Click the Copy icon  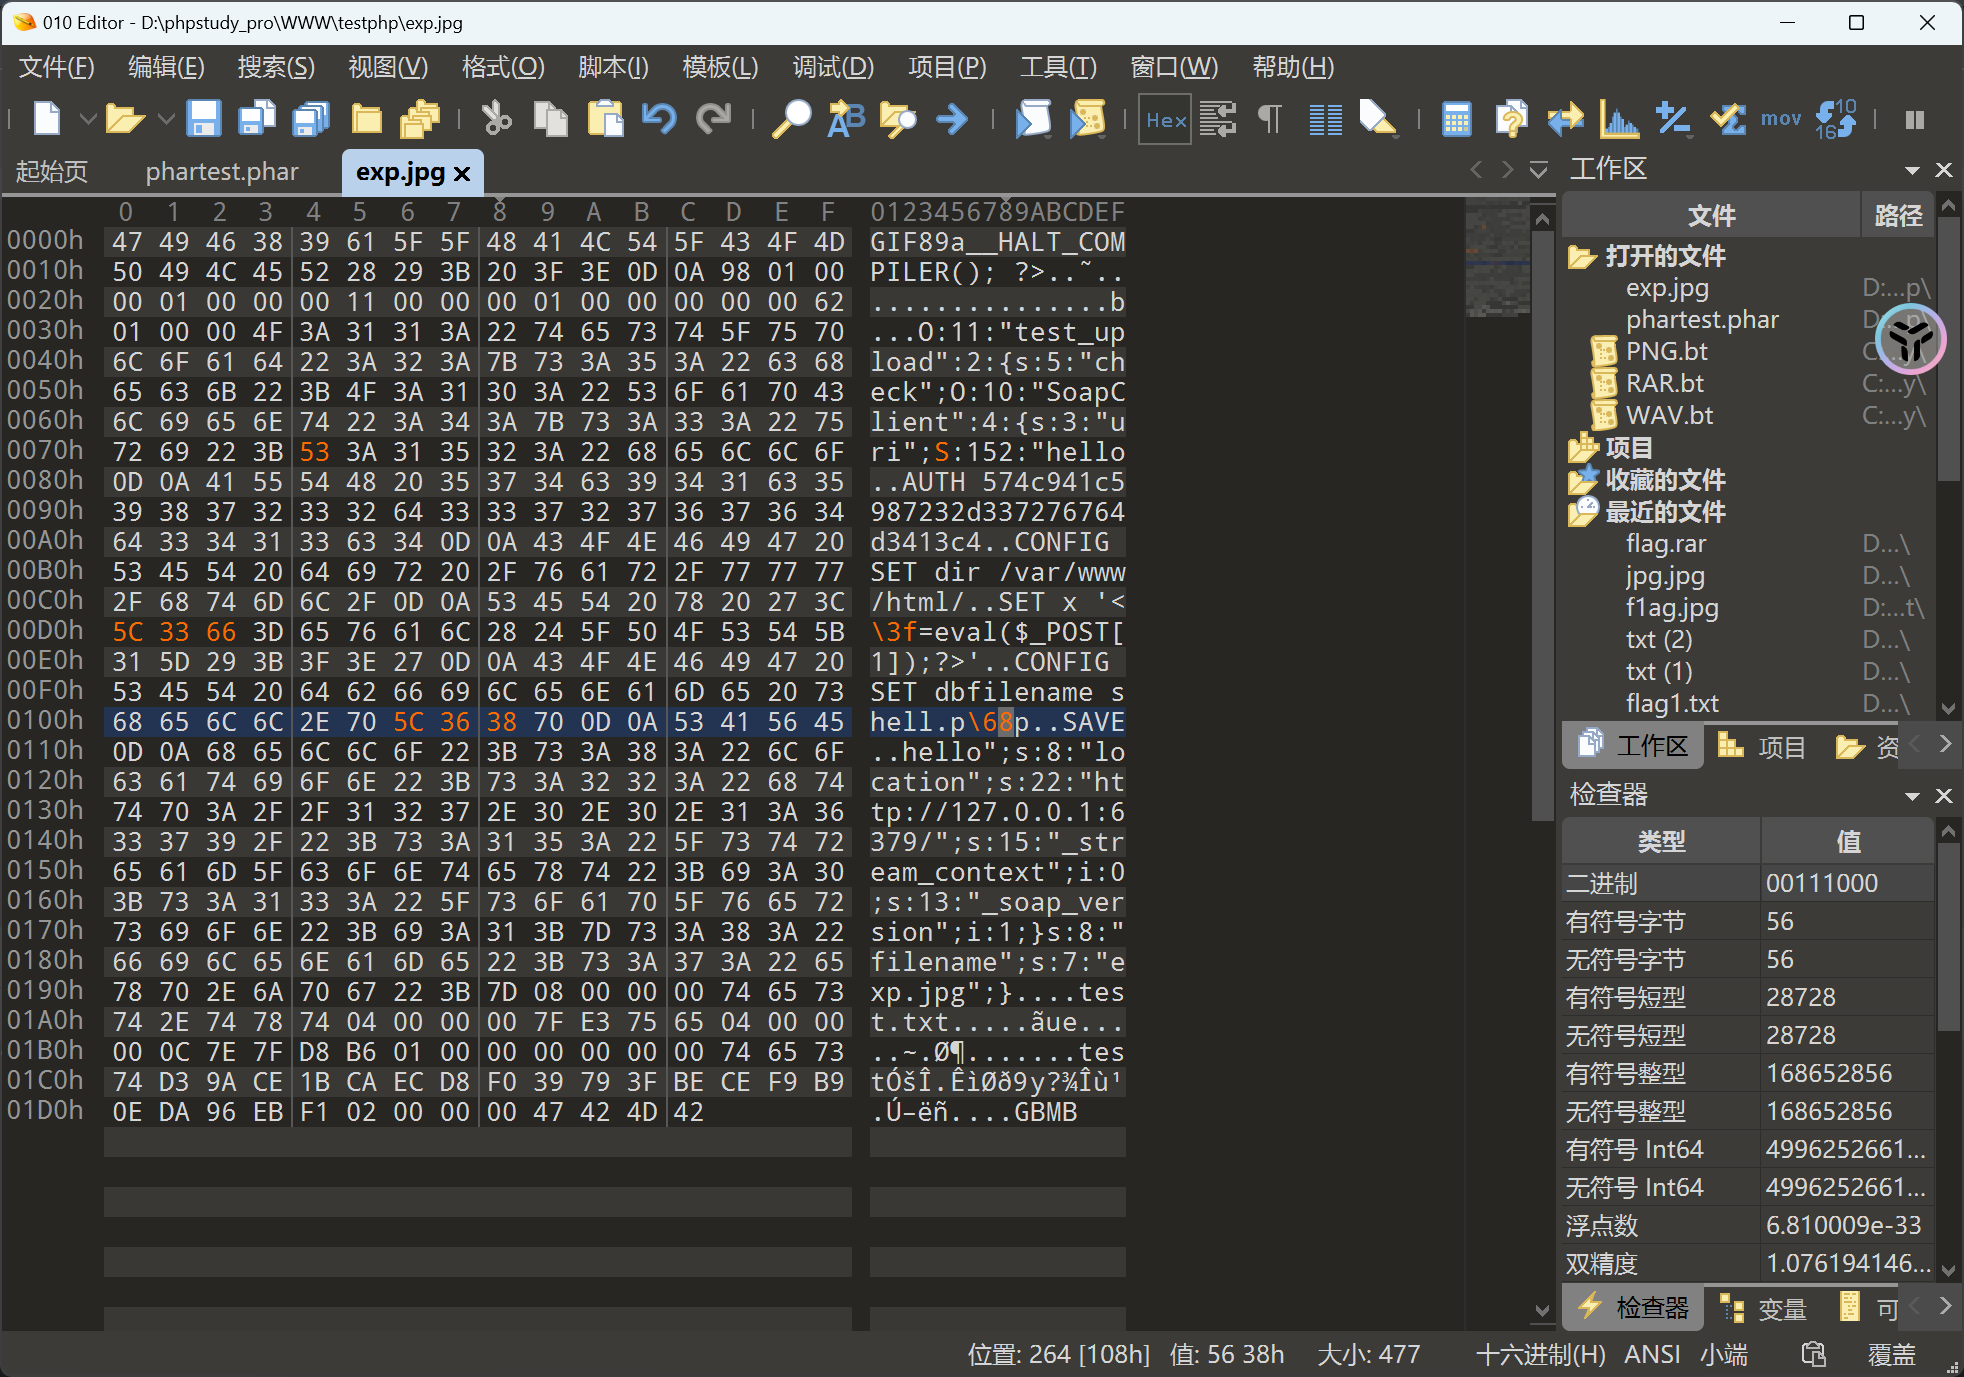(550, 119)
